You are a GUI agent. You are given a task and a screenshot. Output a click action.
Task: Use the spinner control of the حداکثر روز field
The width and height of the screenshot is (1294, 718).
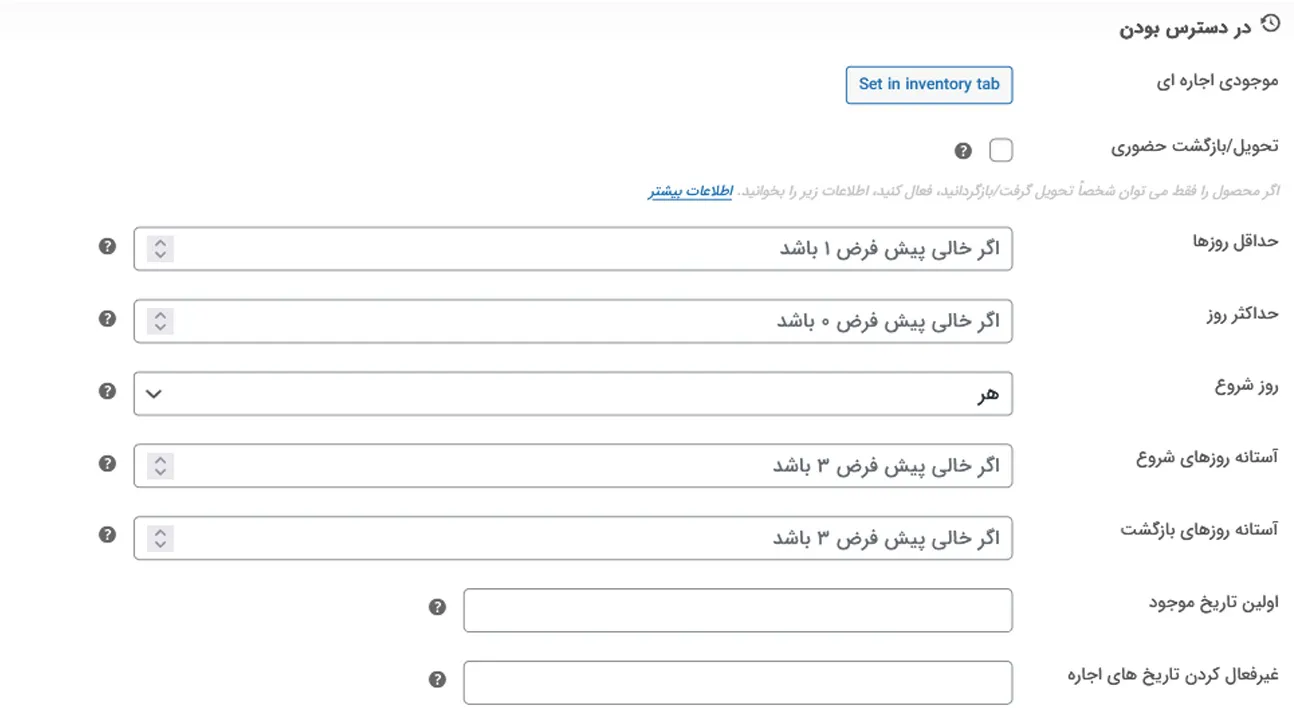(x=160, y=321)
